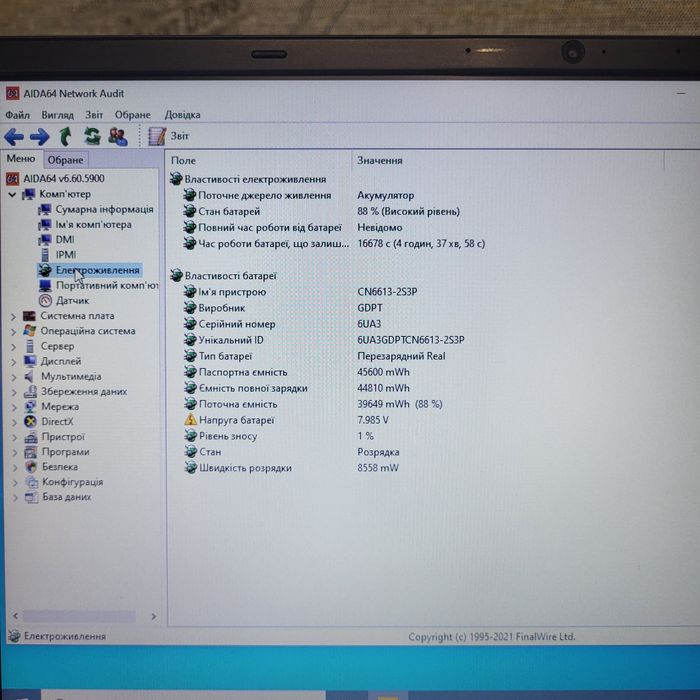Screen dimensions: 700x700
Task: Click the Конфігурація icon in tree
Action: (x=31, y=482)
